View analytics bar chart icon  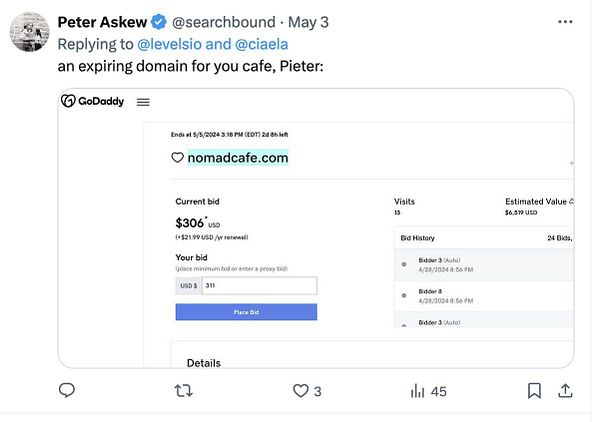pos(418,391)
